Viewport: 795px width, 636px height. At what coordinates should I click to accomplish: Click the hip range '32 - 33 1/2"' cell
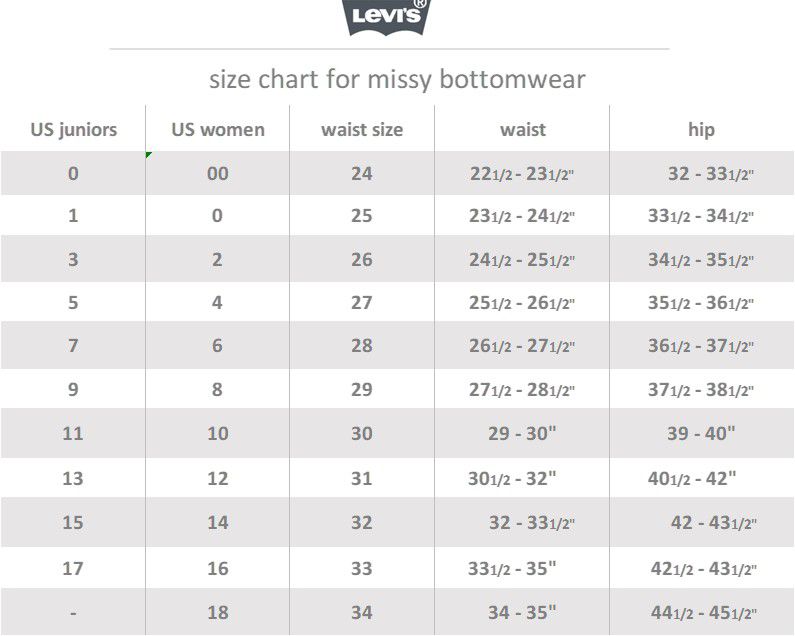(711, 174)
